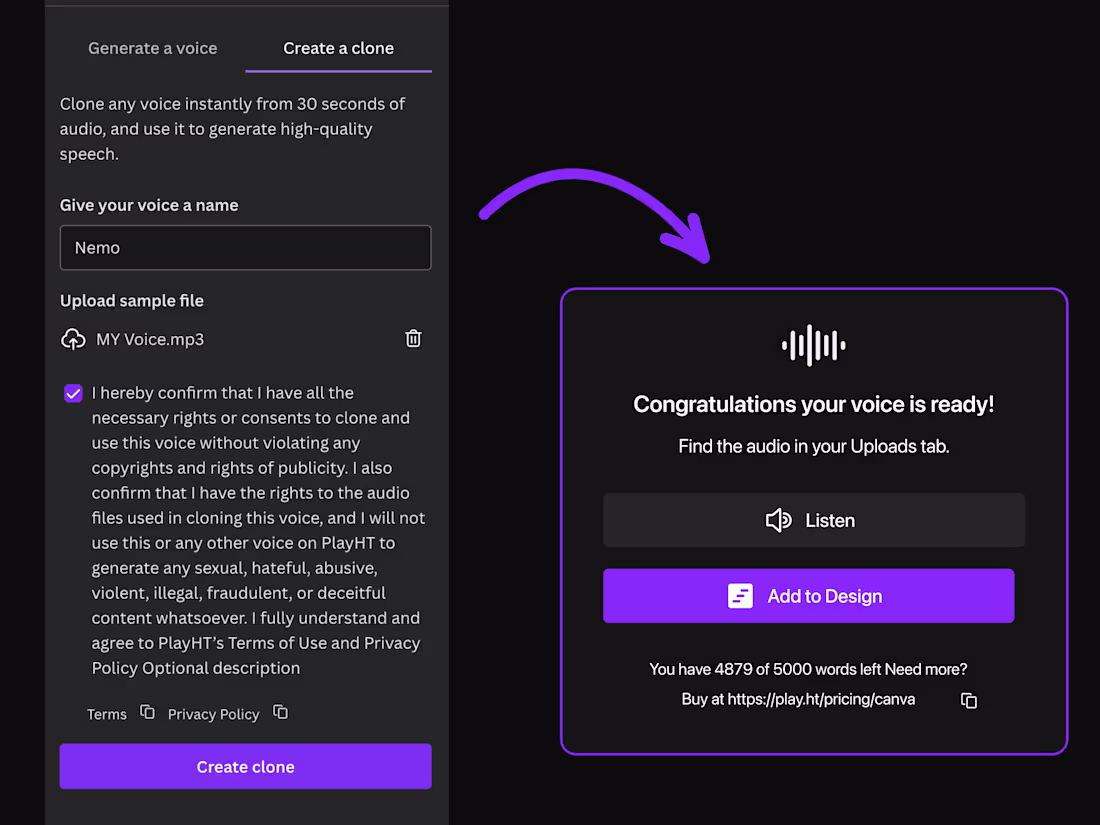Click the Need more? text
Screen dimensions: 1100x825
[x=926, y=669]
